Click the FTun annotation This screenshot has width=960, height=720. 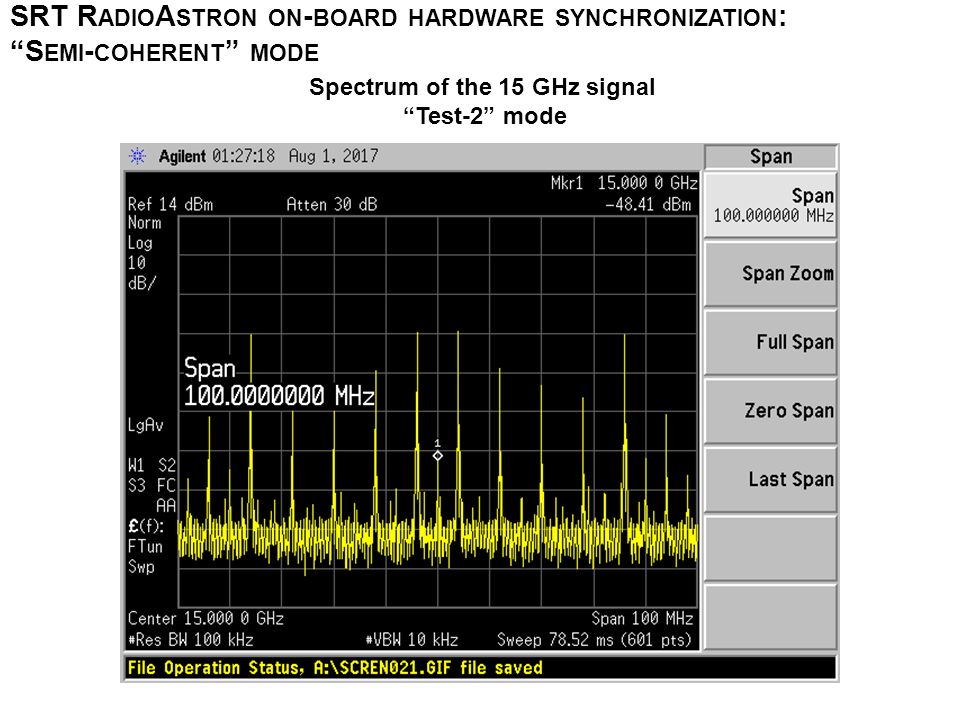tap(145, 546)
